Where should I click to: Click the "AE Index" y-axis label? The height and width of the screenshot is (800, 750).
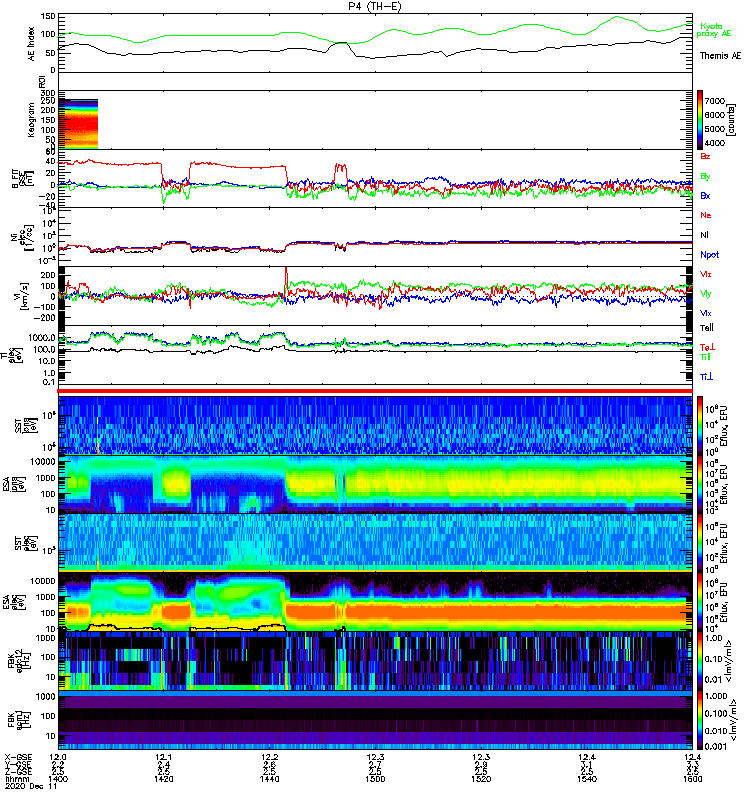(32, 44)
